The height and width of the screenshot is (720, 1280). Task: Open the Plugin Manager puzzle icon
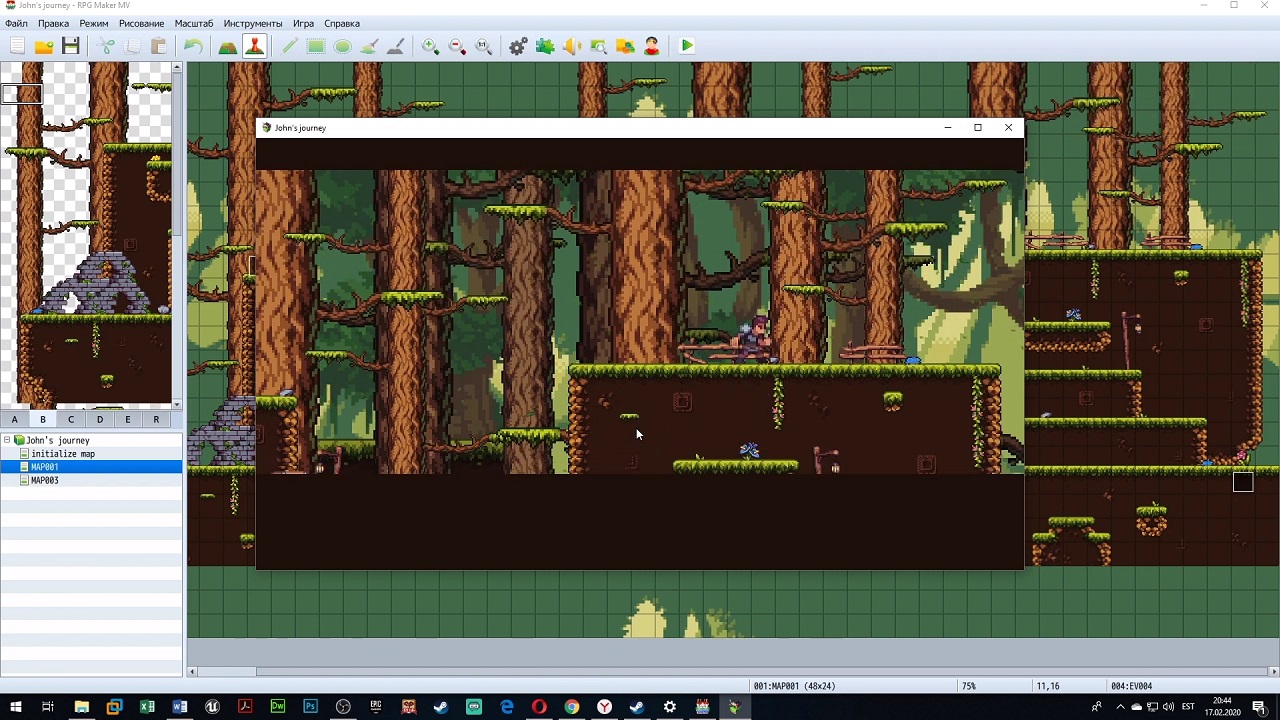click(x=545, y=46)
